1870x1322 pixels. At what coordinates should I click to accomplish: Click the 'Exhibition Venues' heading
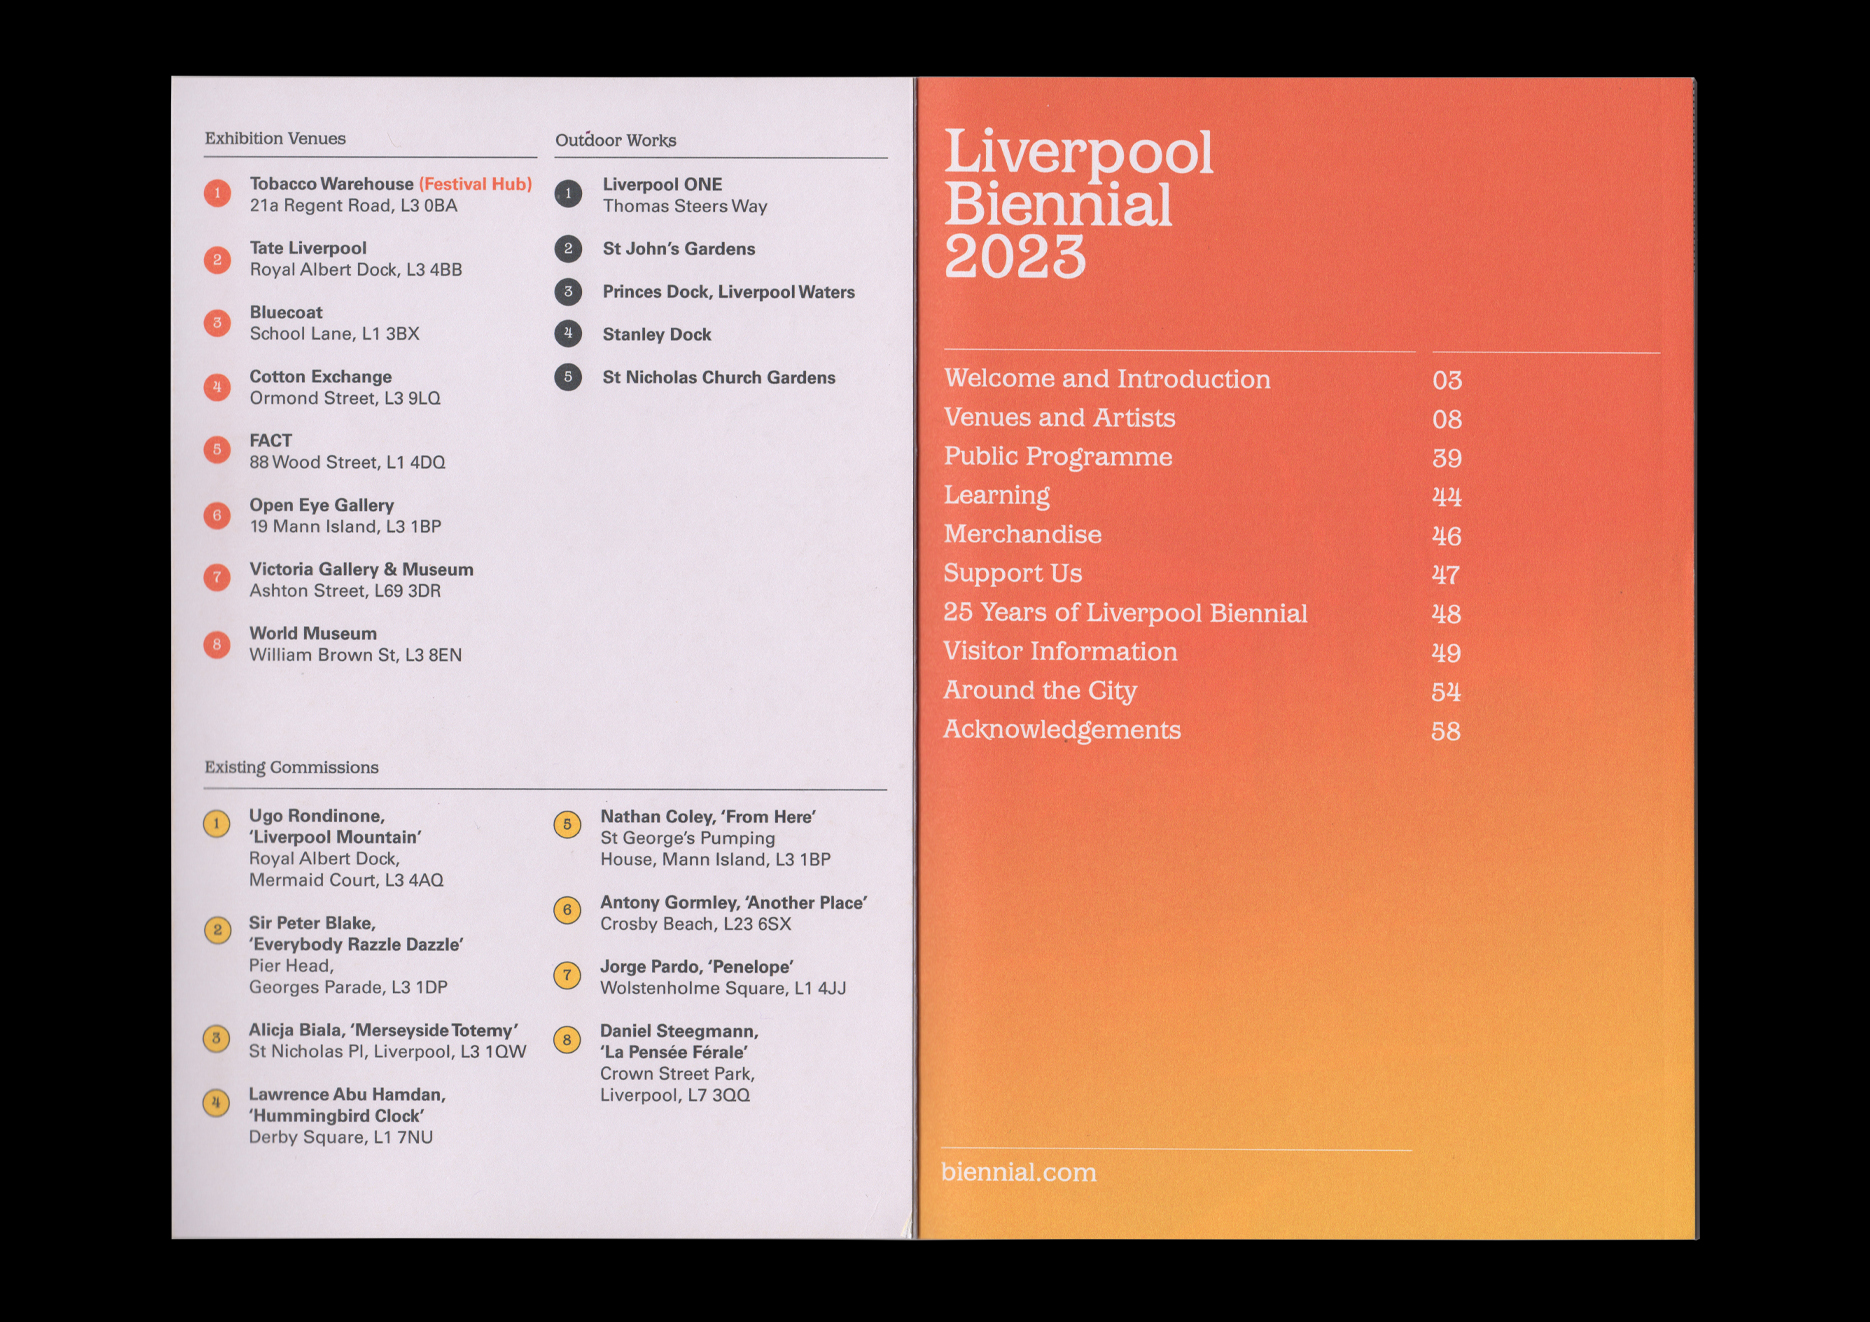pos(275,139)
